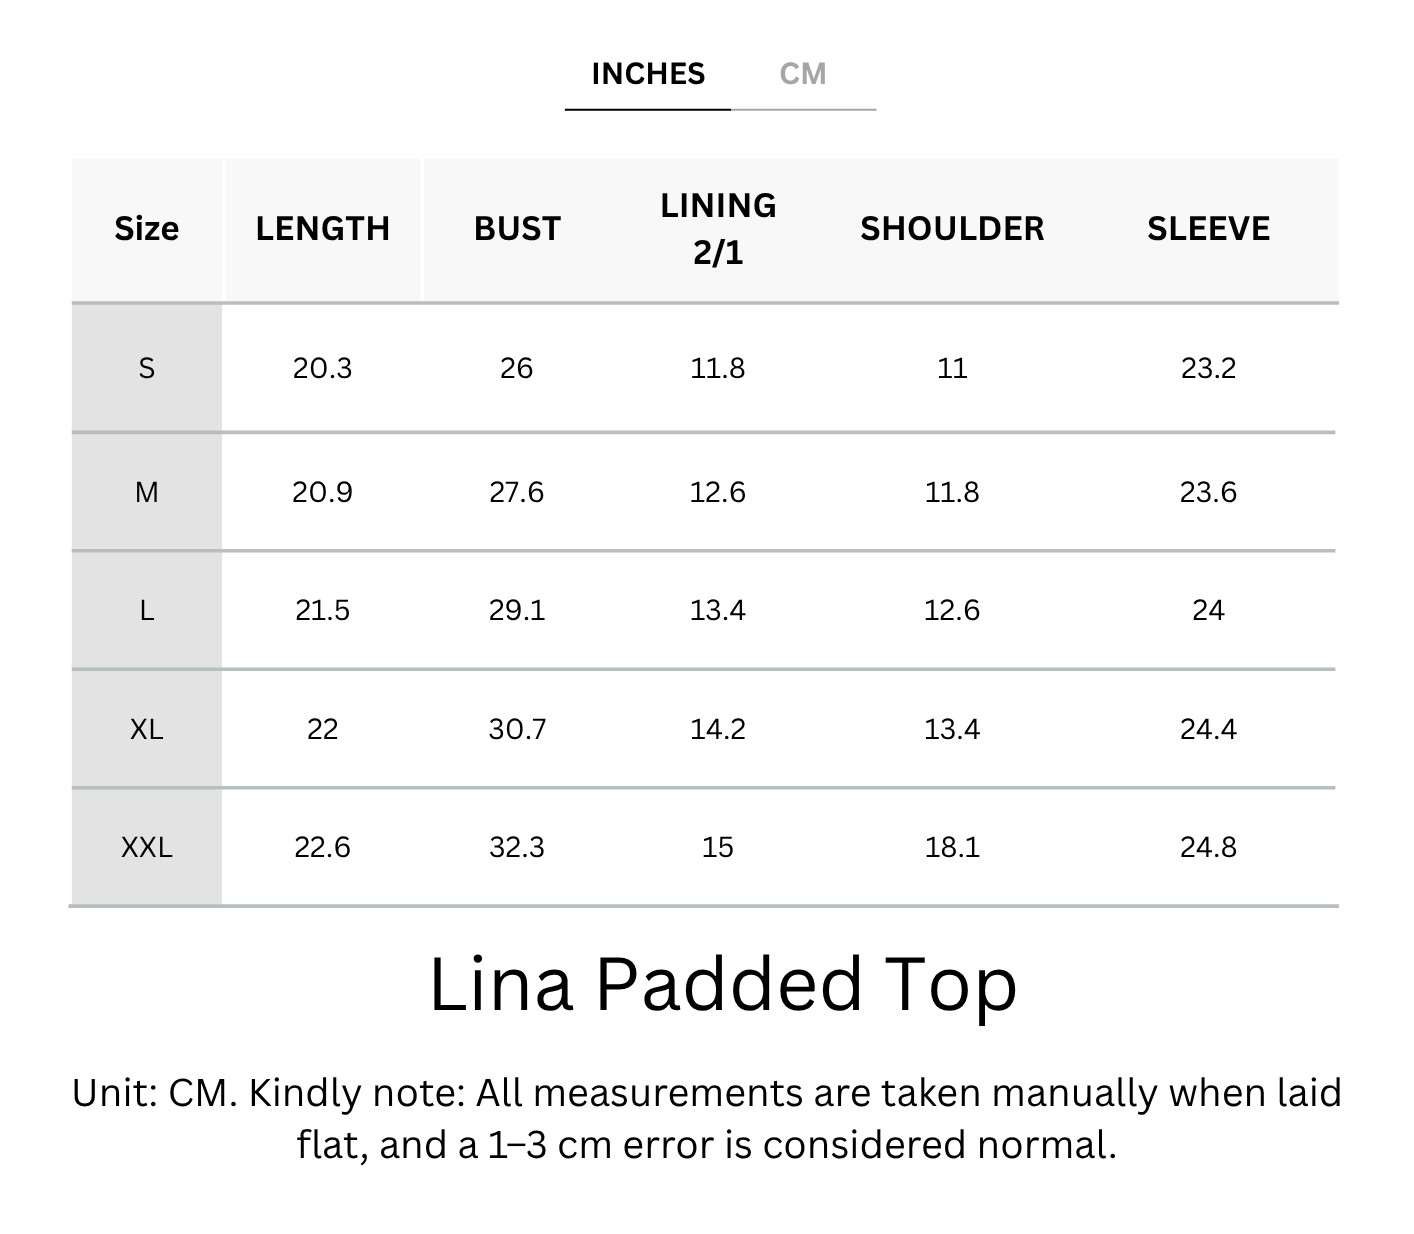This screenshot has width=1414, height=1234.
Task: Click the XL length value 22
Action: (322, 729)
